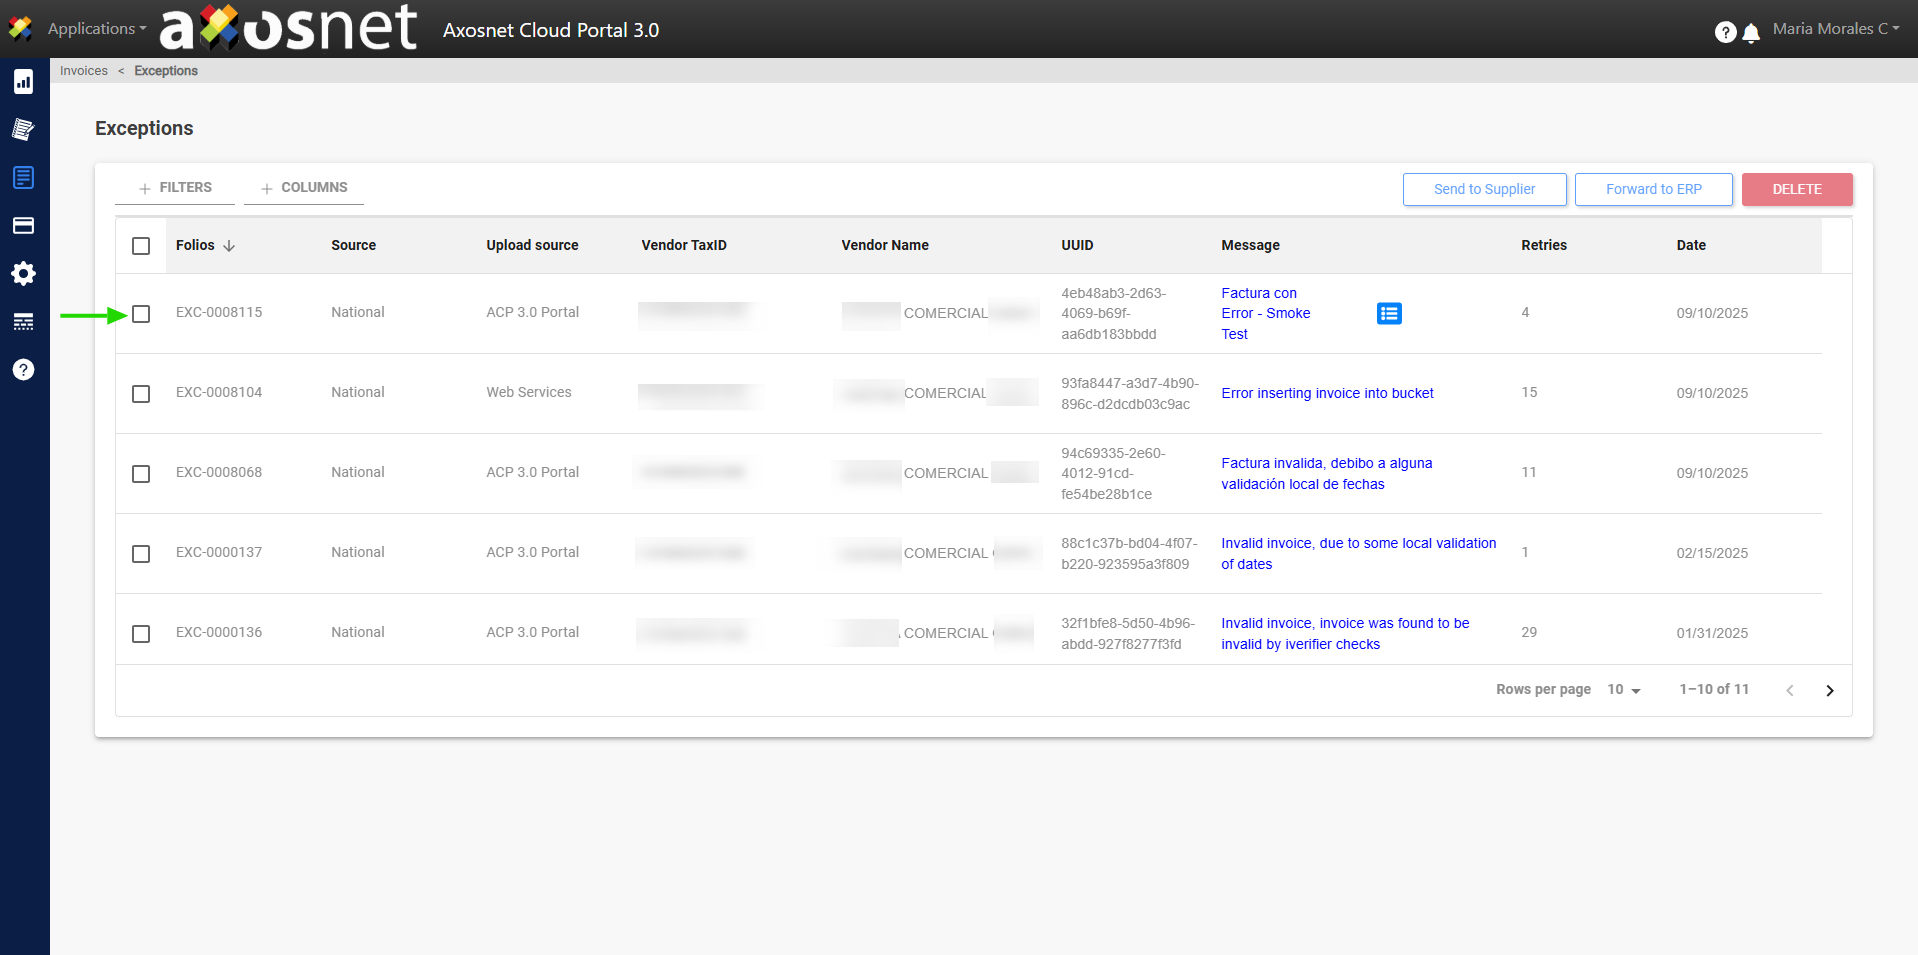Open the notifications bell icon
The height and width of the screenshot is (955, 1918).
(1750, 33)
